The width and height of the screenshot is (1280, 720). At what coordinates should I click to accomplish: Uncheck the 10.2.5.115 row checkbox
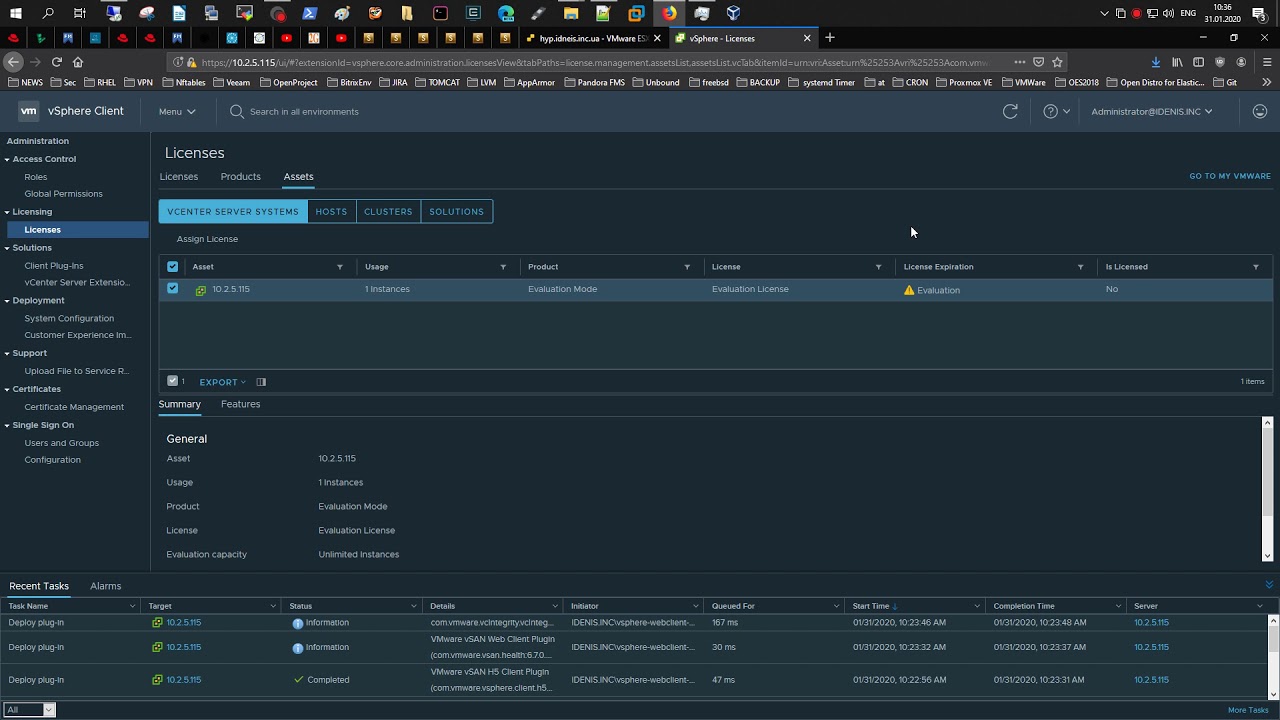pyautogui.click(x=173, y=289)
